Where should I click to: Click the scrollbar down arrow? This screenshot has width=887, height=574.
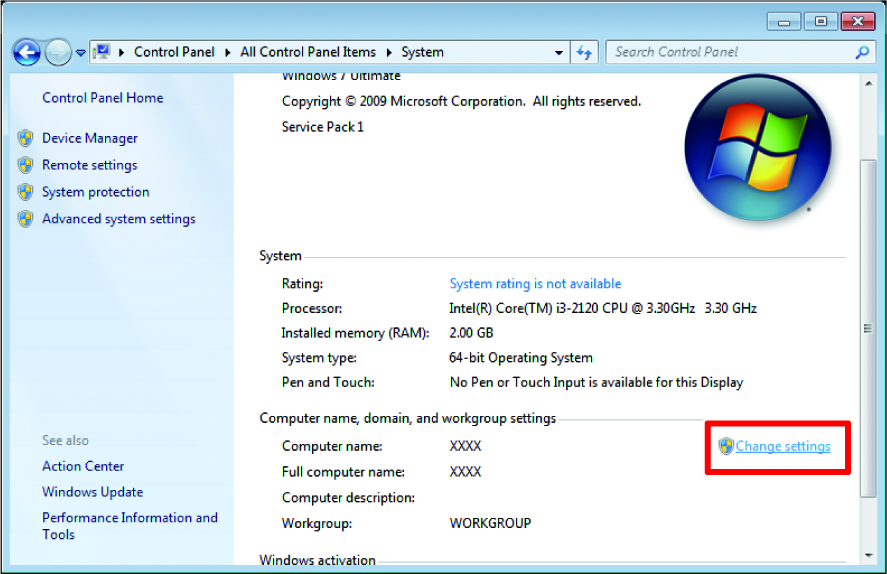pyautogui.click(x=868, y=555)
